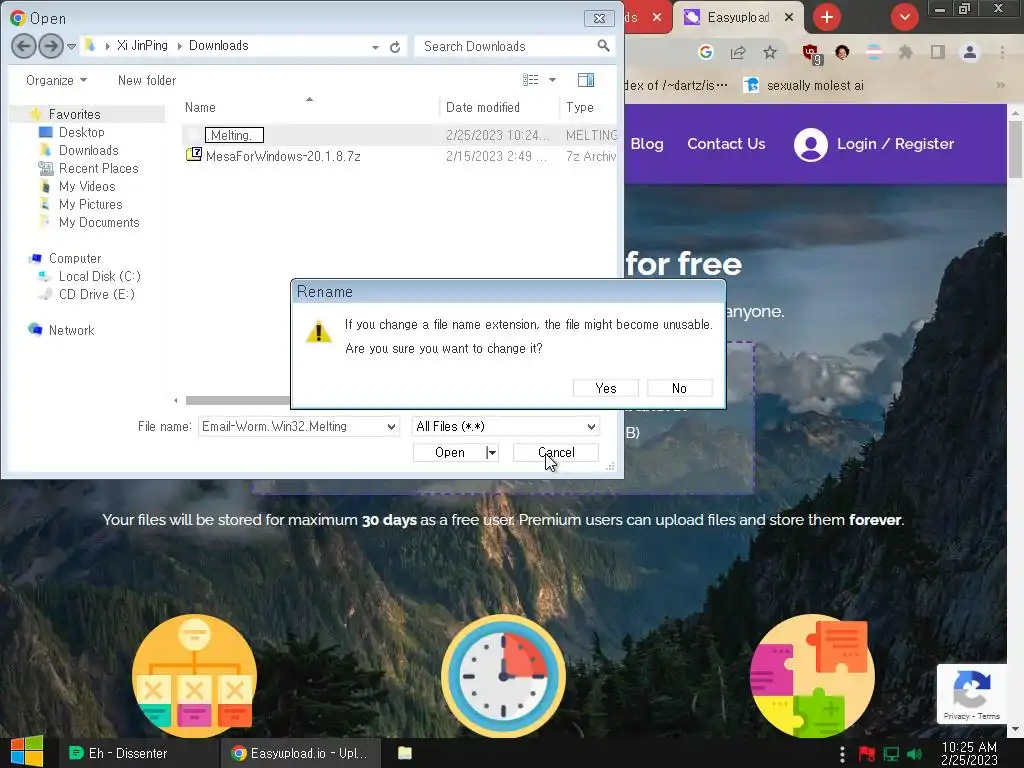The width and height of the screenshot is (1024, 768).
Task: Click the share page icon in Chrome
Action: click(x=738, y=52)
